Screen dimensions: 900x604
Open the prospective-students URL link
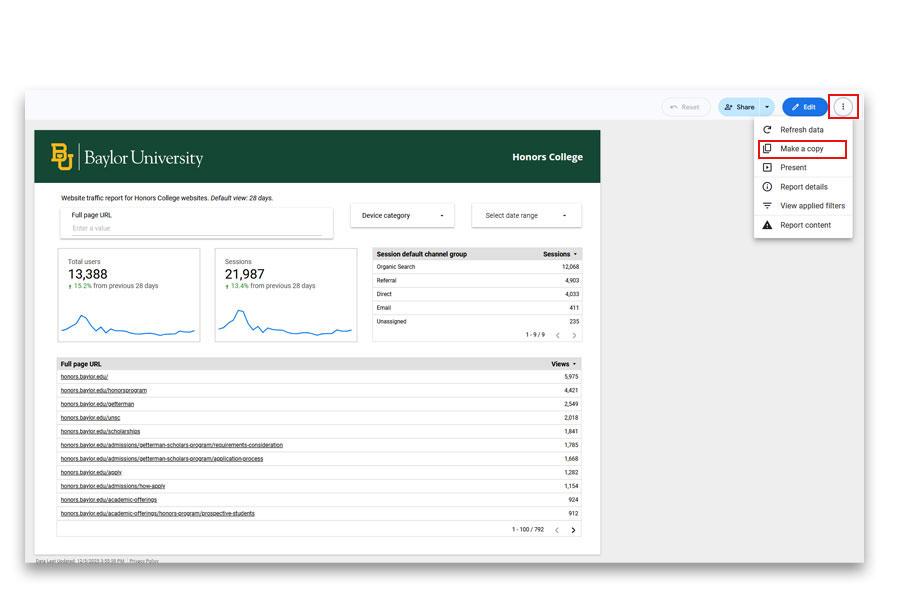click(x=158, y=514)
